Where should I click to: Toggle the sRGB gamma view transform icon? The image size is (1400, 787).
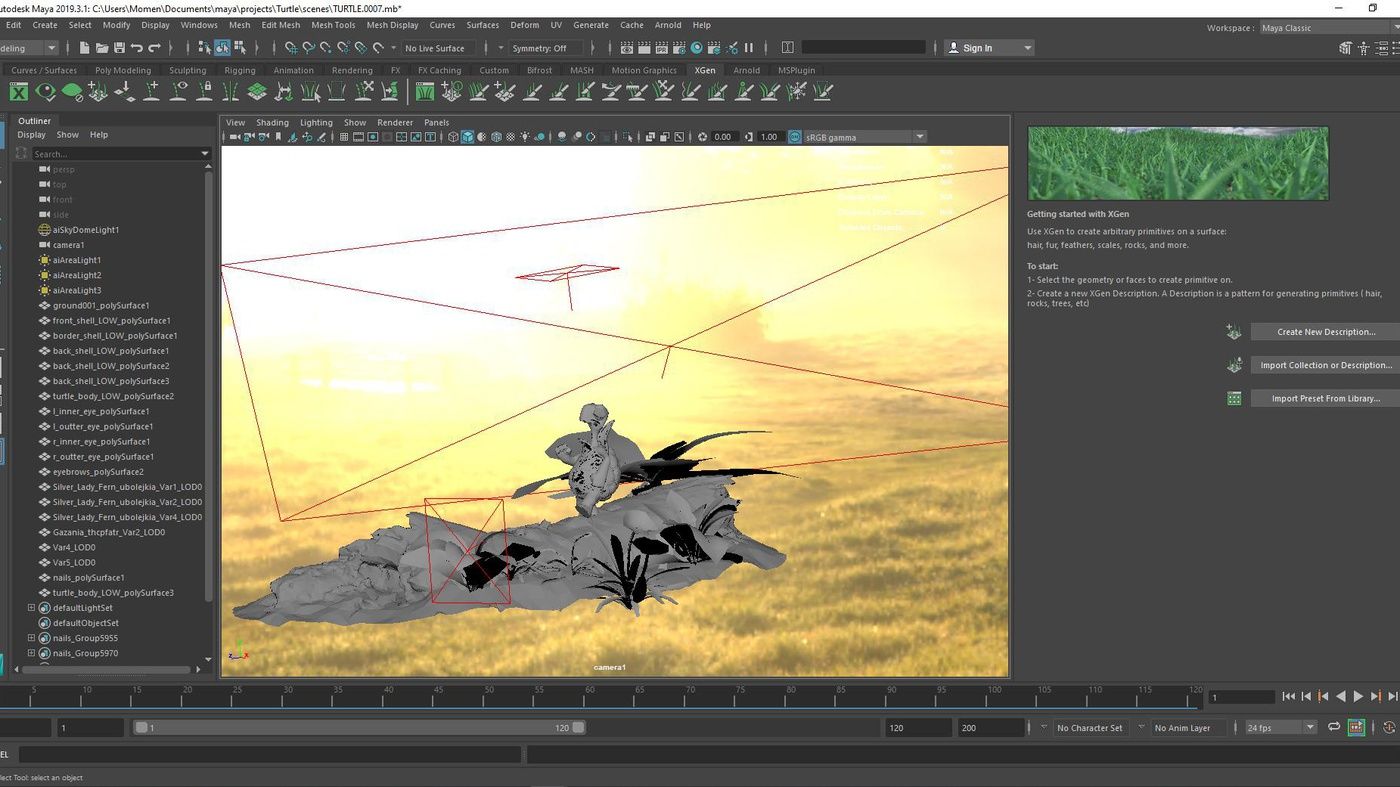pos(795,137)
